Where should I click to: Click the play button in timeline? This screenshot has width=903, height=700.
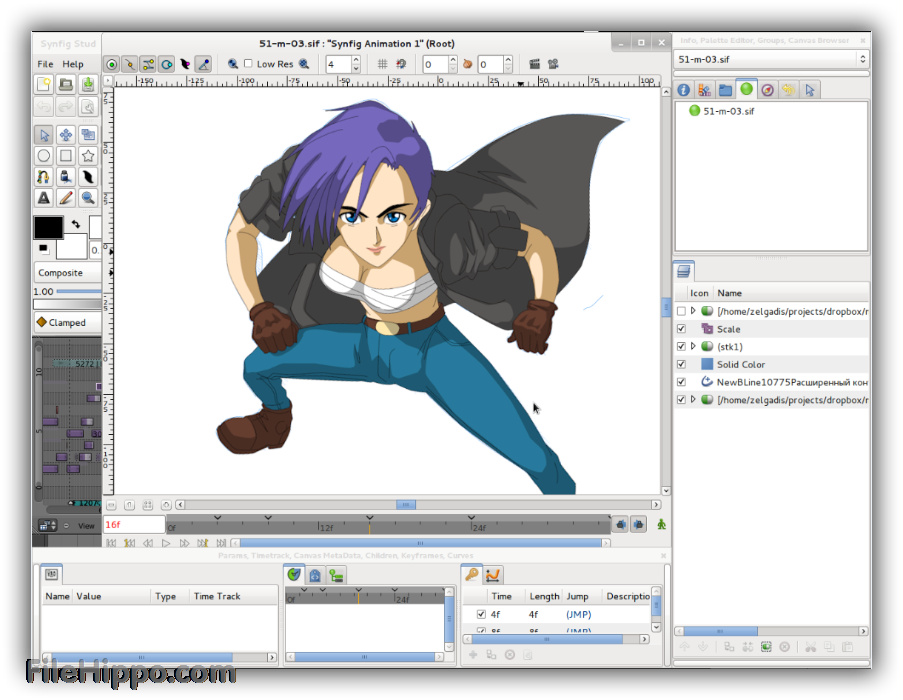tap(166, 543)
